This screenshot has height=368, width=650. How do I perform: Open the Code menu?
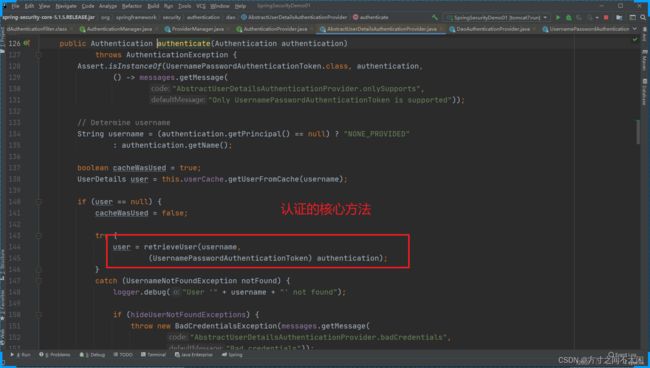88,6
